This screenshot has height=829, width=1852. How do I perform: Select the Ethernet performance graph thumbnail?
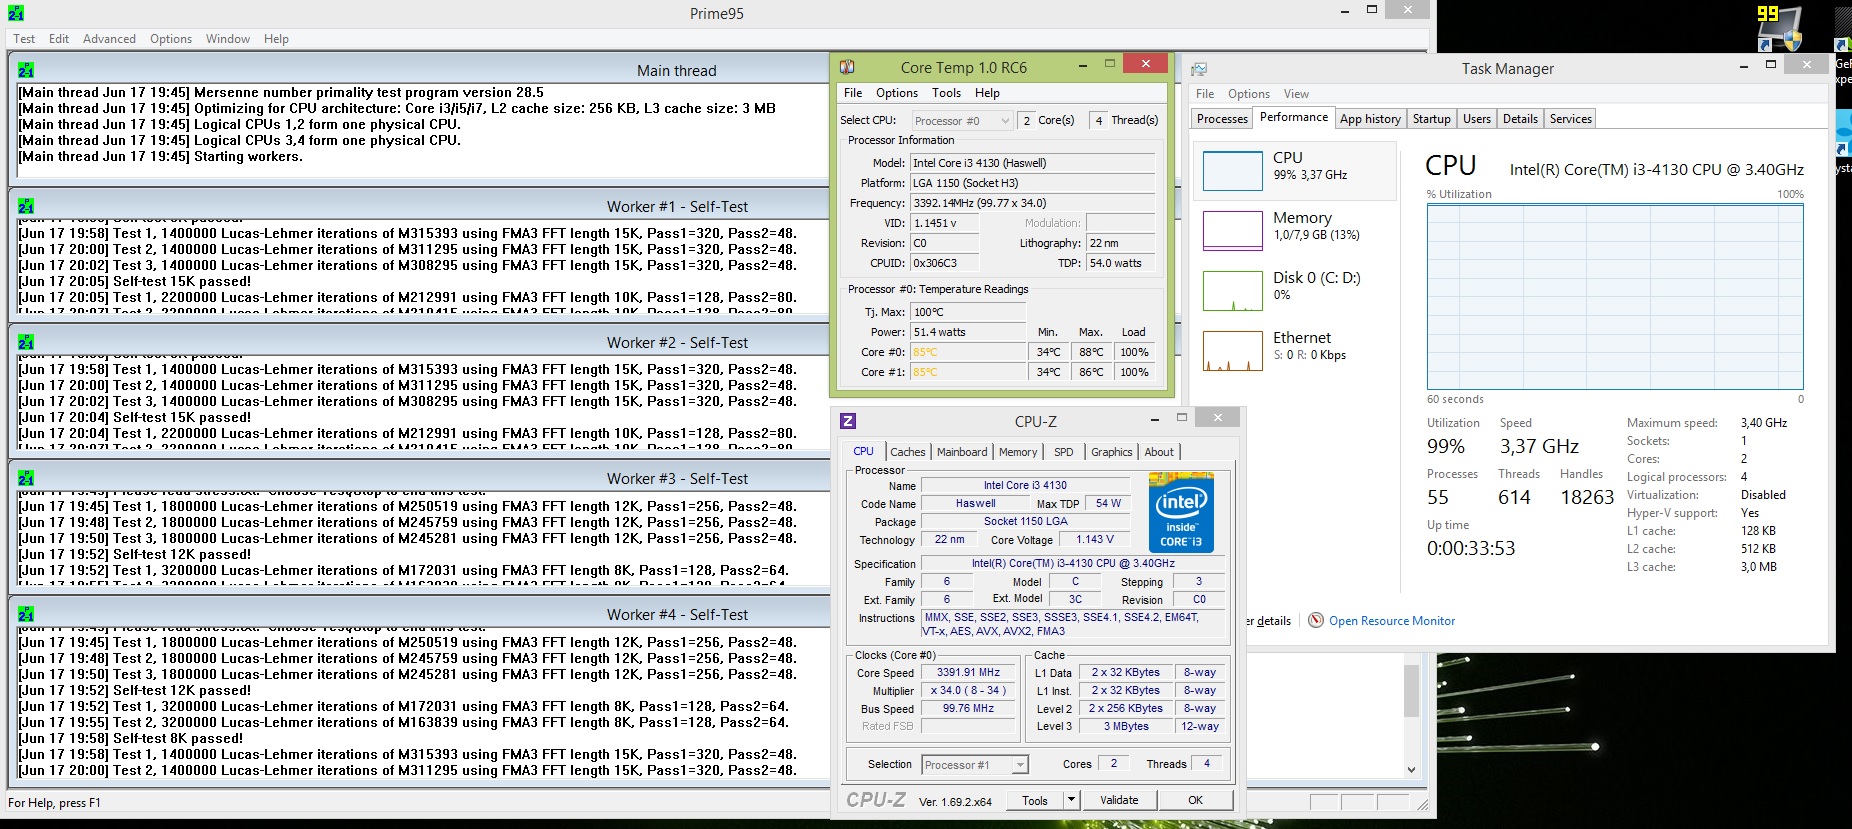(1232, 350)
